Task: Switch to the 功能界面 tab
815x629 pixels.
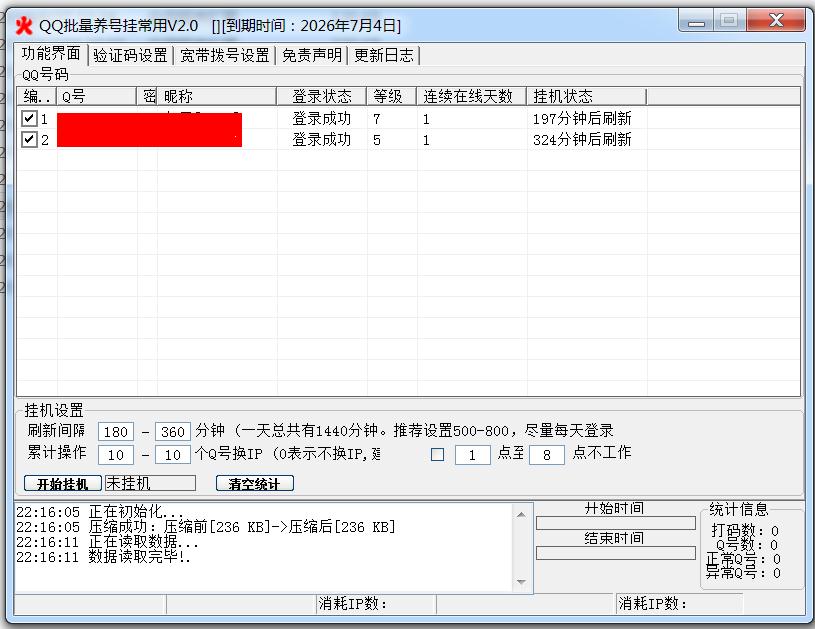Action: click(x=51, y=54)
